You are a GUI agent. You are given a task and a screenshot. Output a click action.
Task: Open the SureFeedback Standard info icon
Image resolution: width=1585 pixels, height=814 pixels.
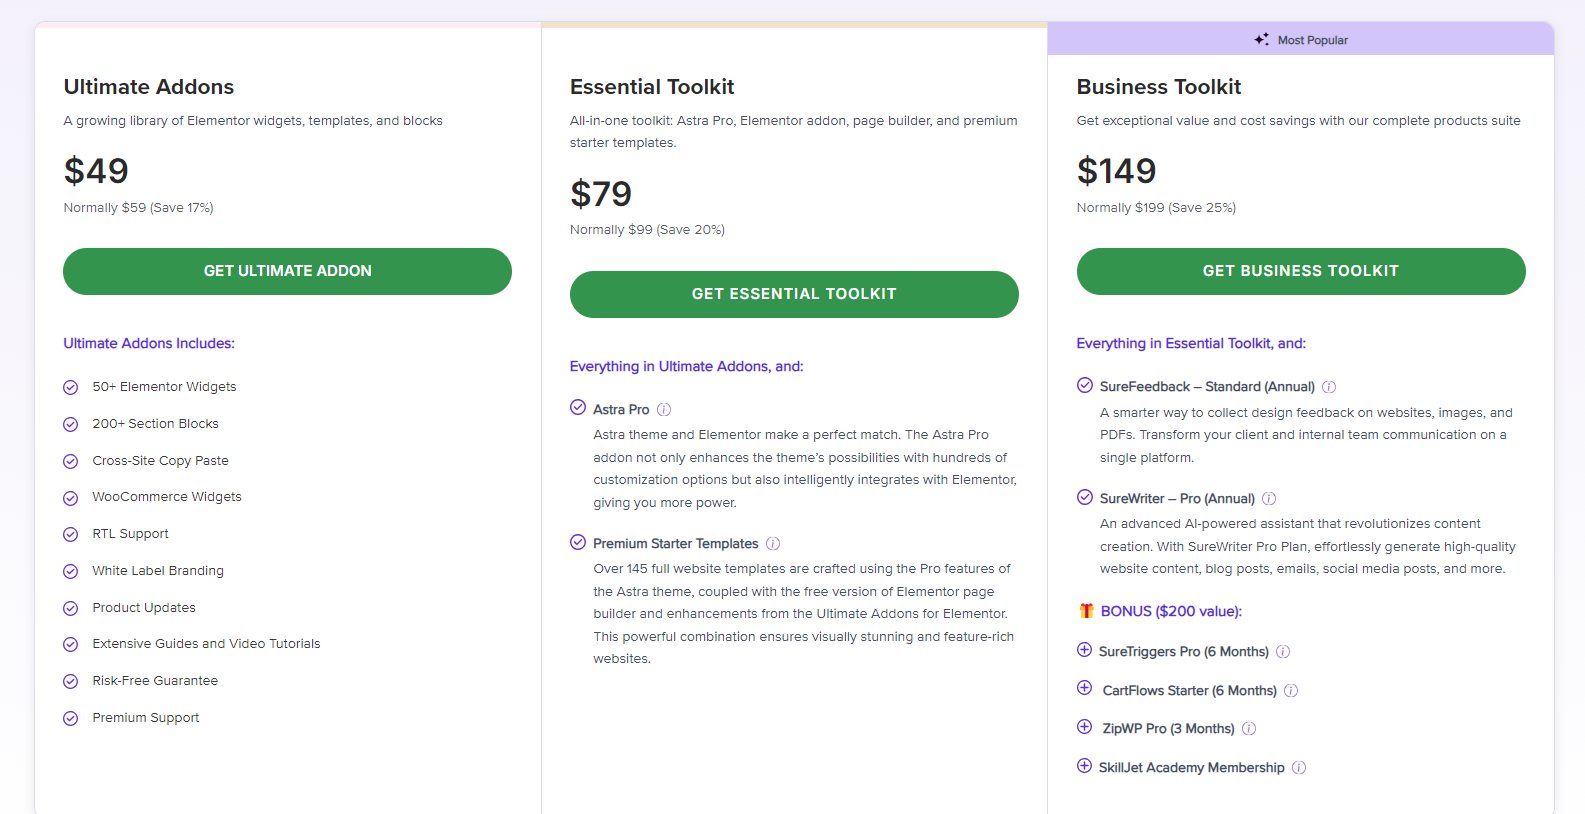1331,386
